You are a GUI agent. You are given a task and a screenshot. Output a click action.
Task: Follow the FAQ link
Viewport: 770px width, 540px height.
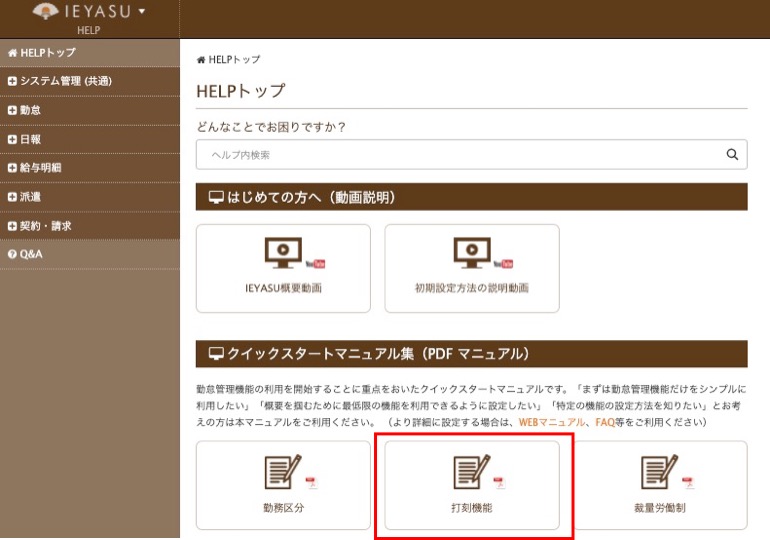click(605, 422)
